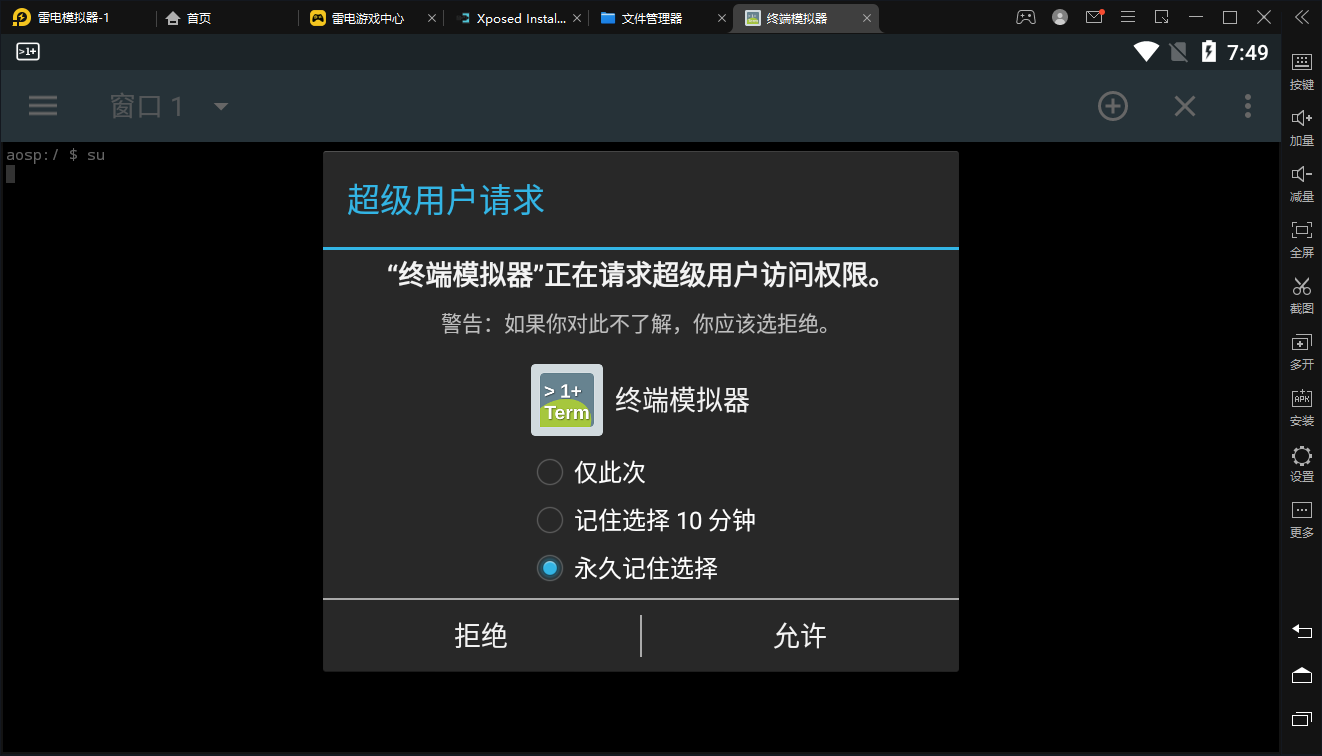Add a new terminal window
1322x756 pixels.
(x=1113, y=106)
